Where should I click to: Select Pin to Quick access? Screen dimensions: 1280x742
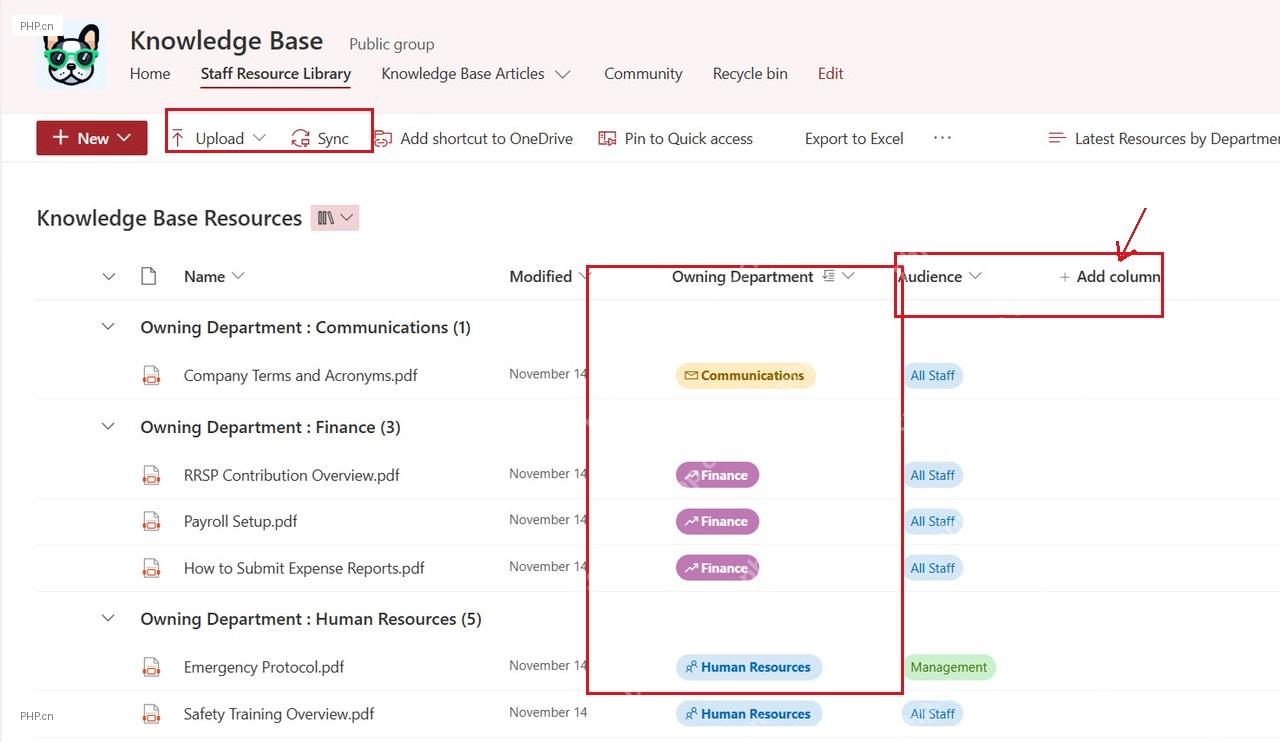(x=675, y=138)
